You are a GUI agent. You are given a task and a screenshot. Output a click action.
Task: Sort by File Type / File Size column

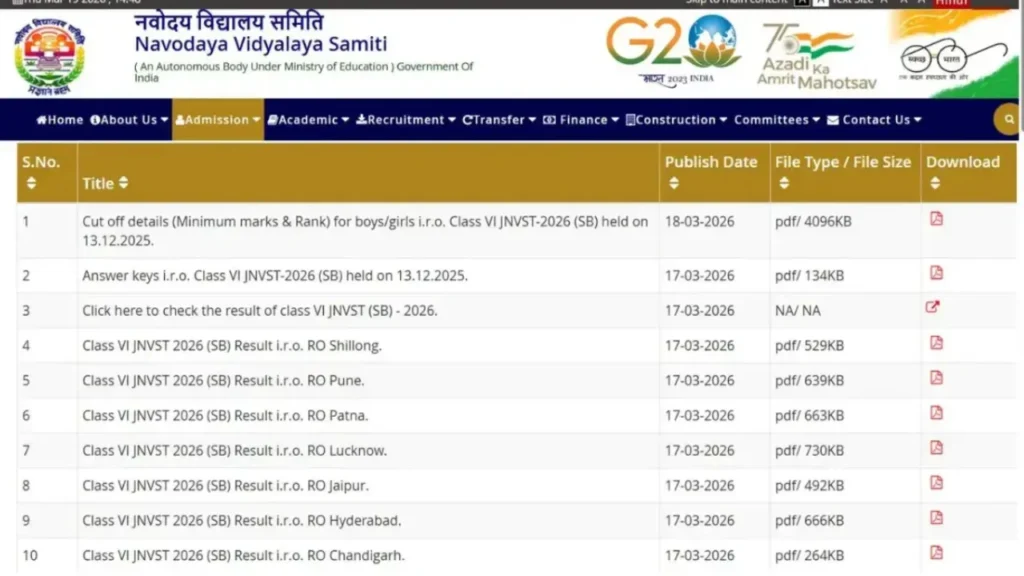(784, 183)
